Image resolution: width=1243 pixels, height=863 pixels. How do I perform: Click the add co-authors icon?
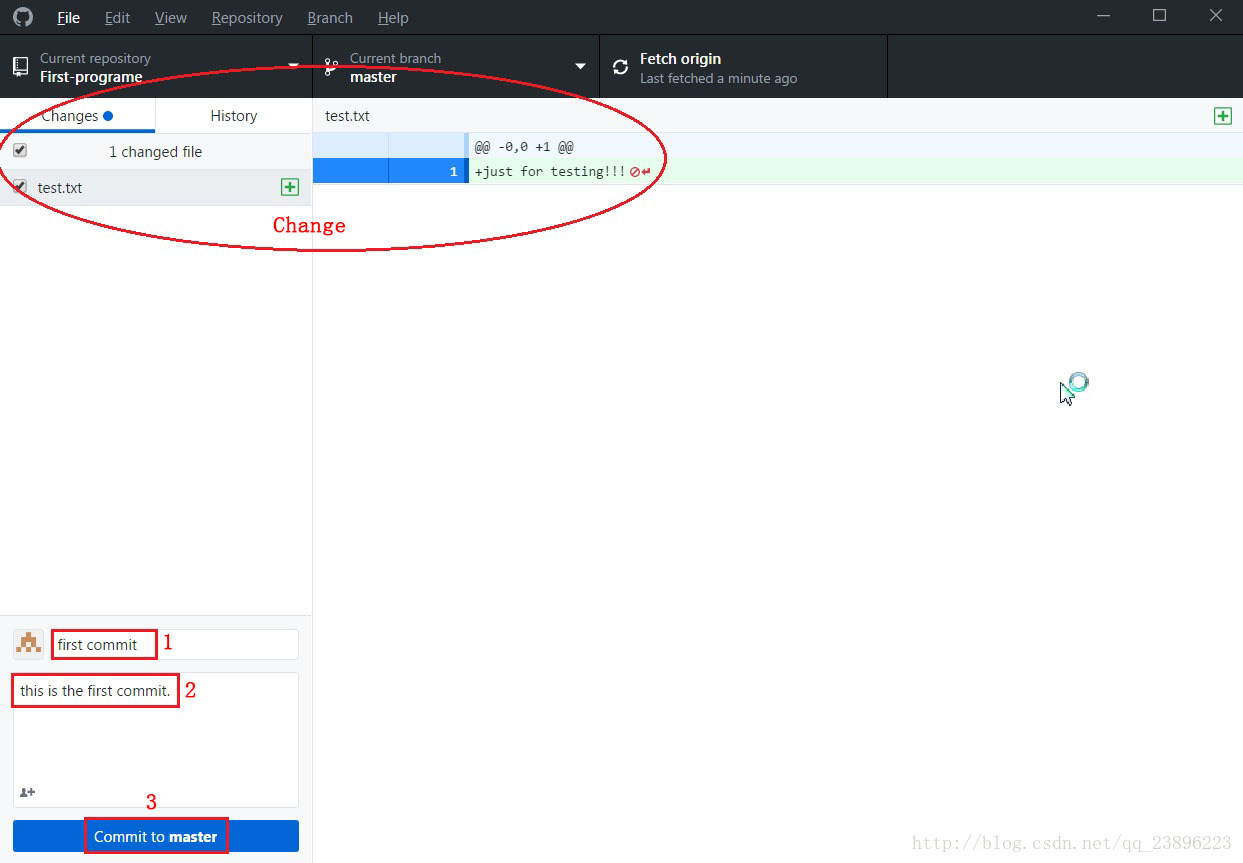point(27,792)
